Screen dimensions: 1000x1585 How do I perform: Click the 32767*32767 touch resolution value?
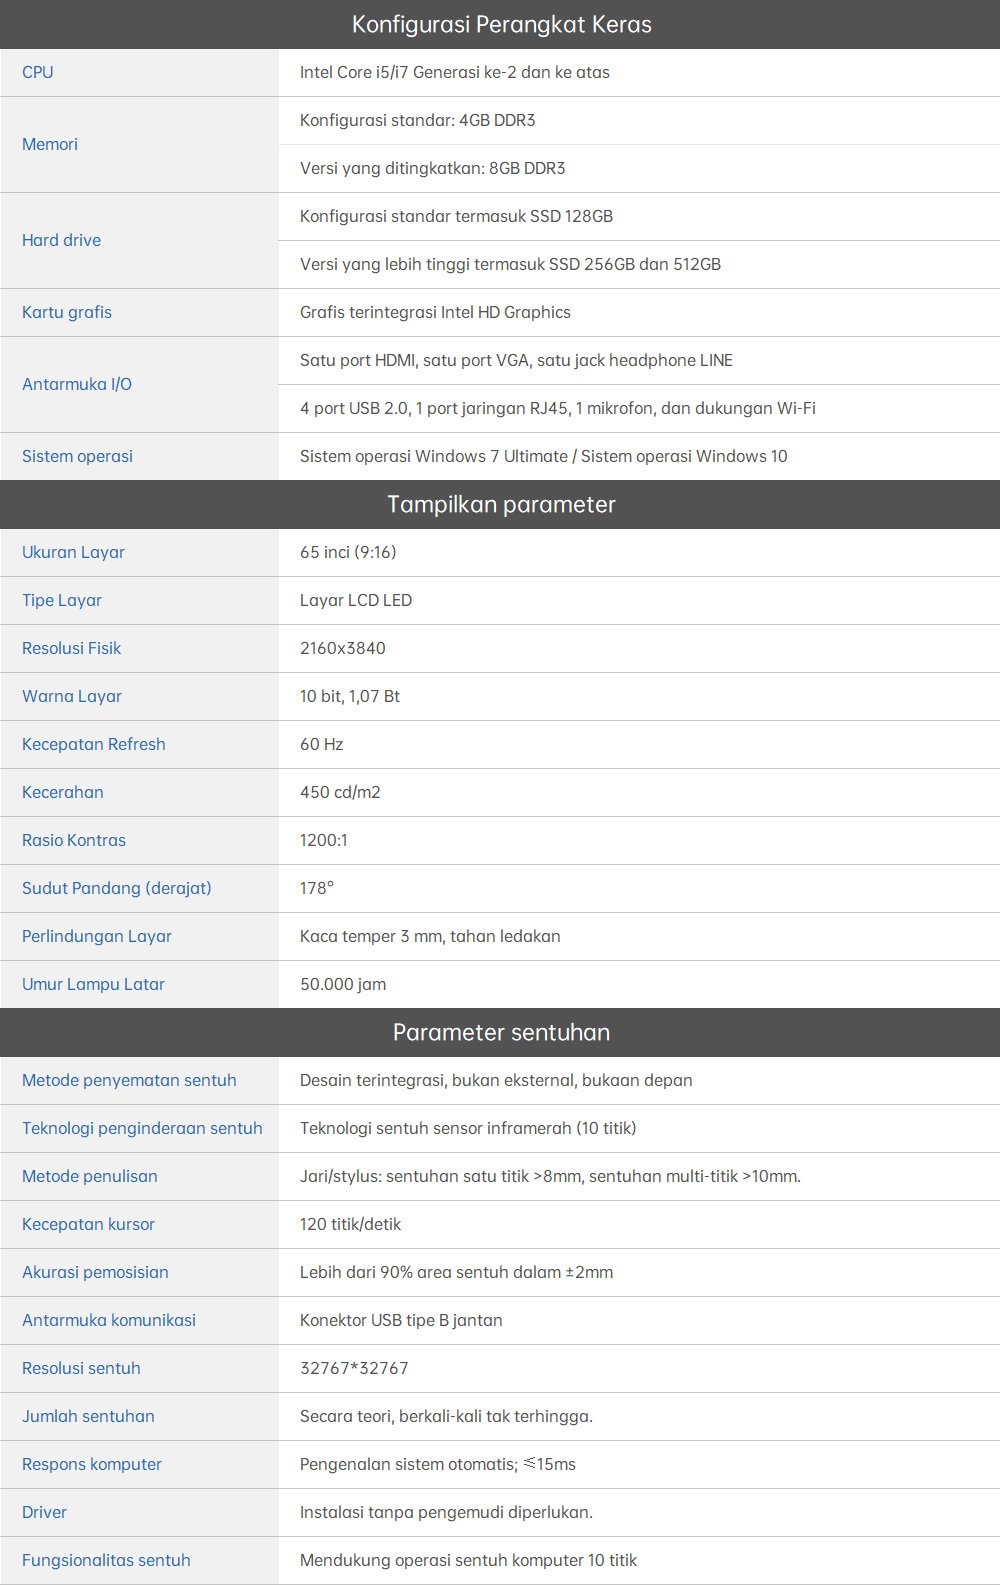click(354, 1368)
